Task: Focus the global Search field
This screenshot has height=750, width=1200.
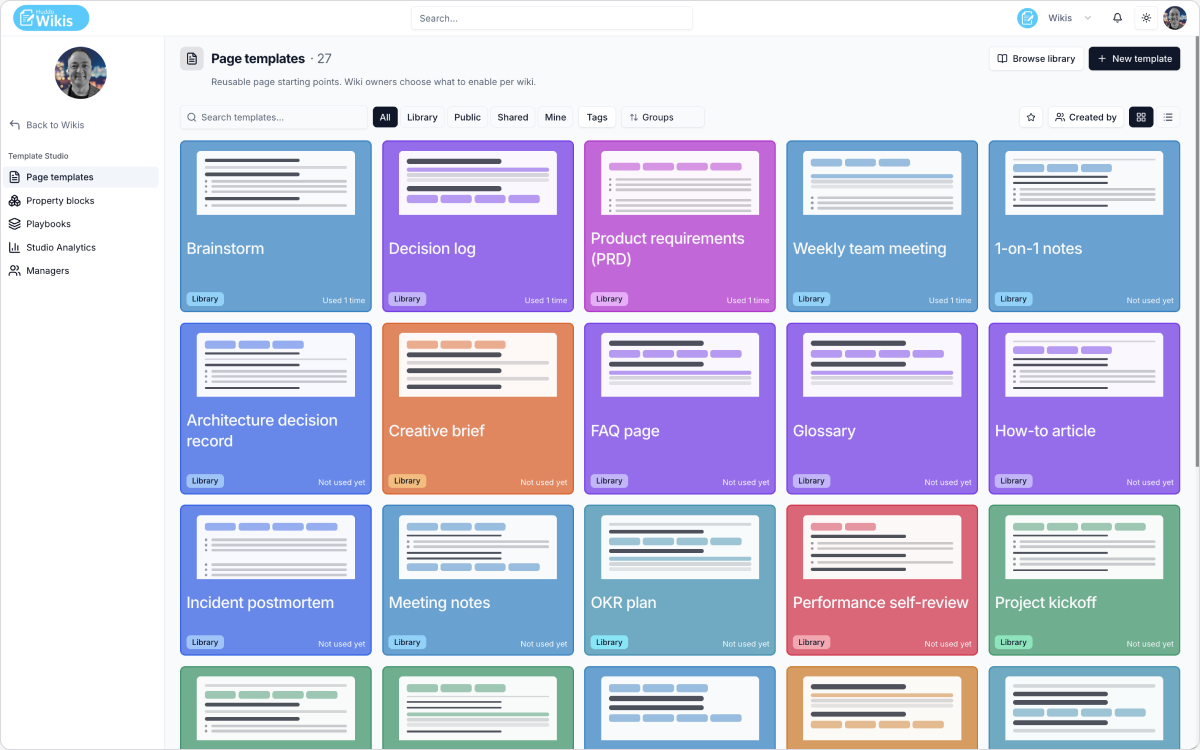Action: pos(552,18)
